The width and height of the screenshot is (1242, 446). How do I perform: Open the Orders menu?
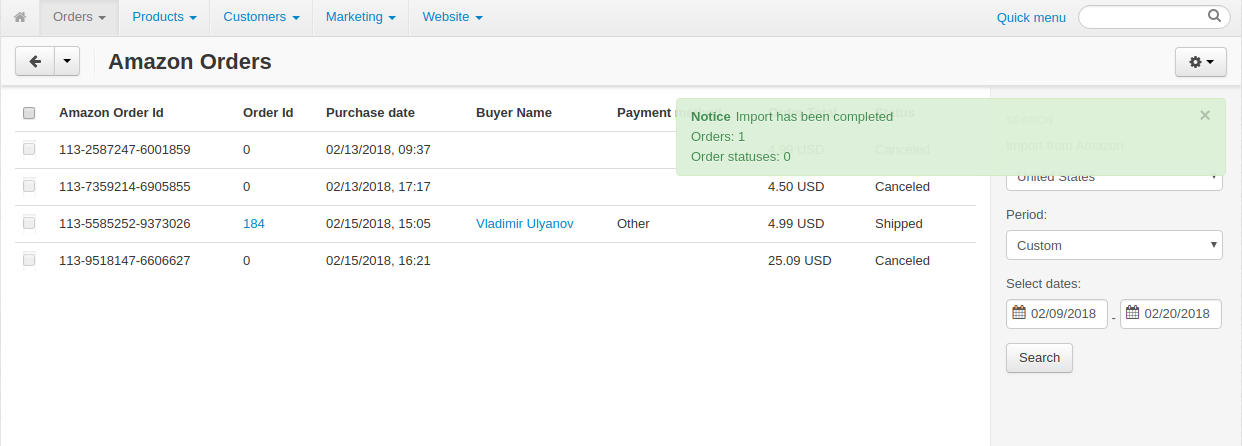click(x=79, y=17)
